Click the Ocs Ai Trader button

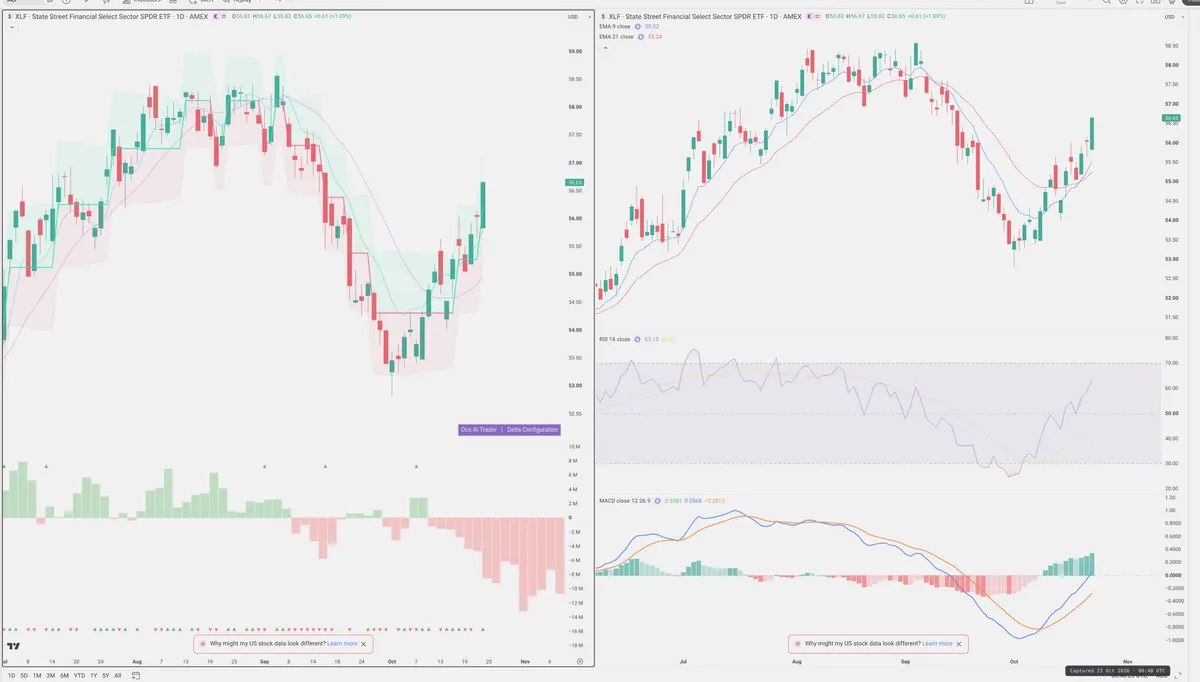(x=478, y=430)
